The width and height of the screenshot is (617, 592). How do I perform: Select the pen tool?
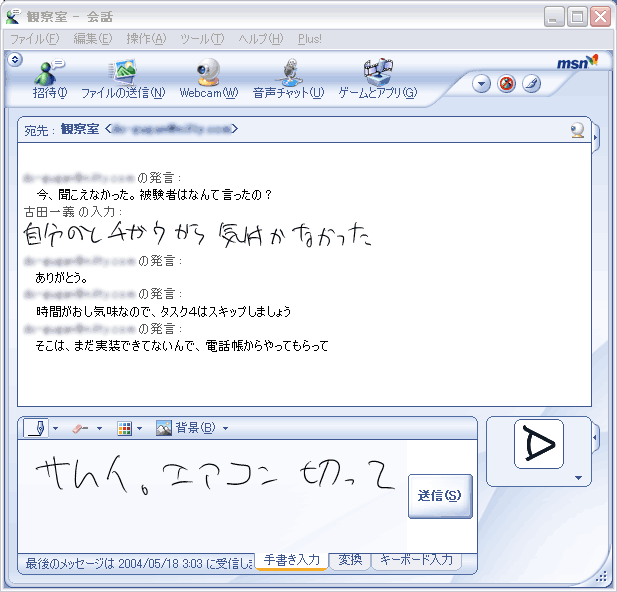36,428
